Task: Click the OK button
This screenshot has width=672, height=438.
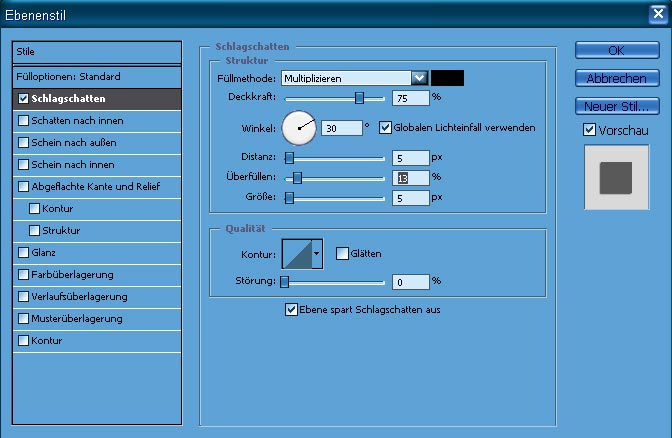Action: (x=615, y=51)
